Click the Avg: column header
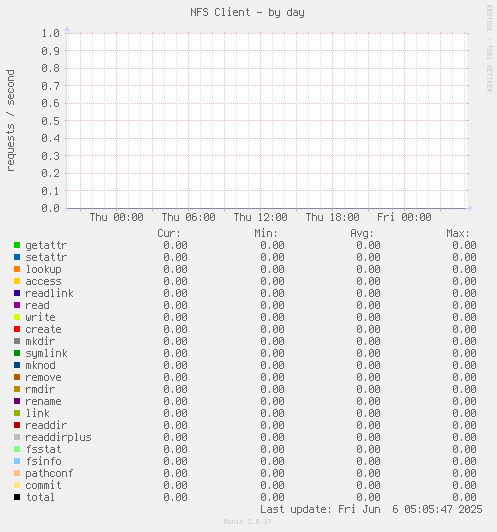Image resolution: width=497 pixels, height=532 pixels. [362, 233]
